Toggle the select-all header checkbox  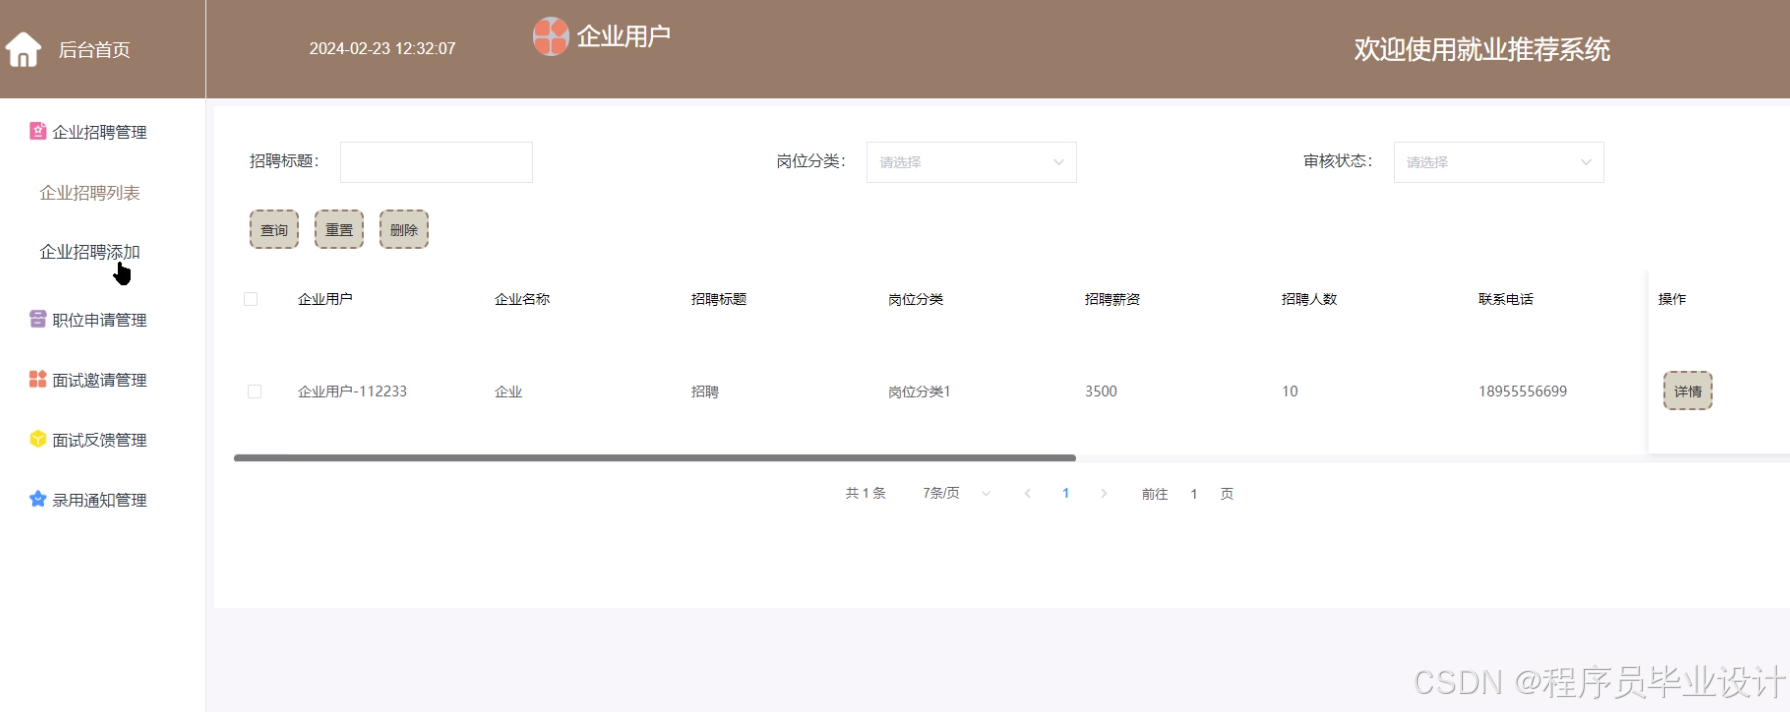(x=251, y=299)
